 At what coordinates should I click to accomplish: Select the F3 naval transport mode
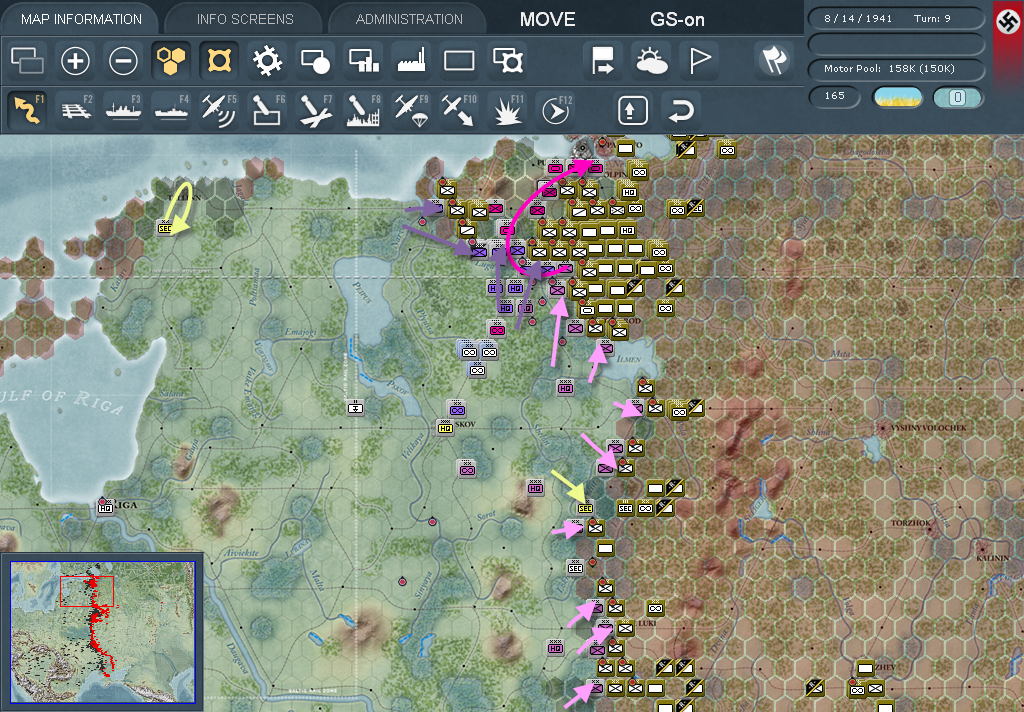point(123,110)
